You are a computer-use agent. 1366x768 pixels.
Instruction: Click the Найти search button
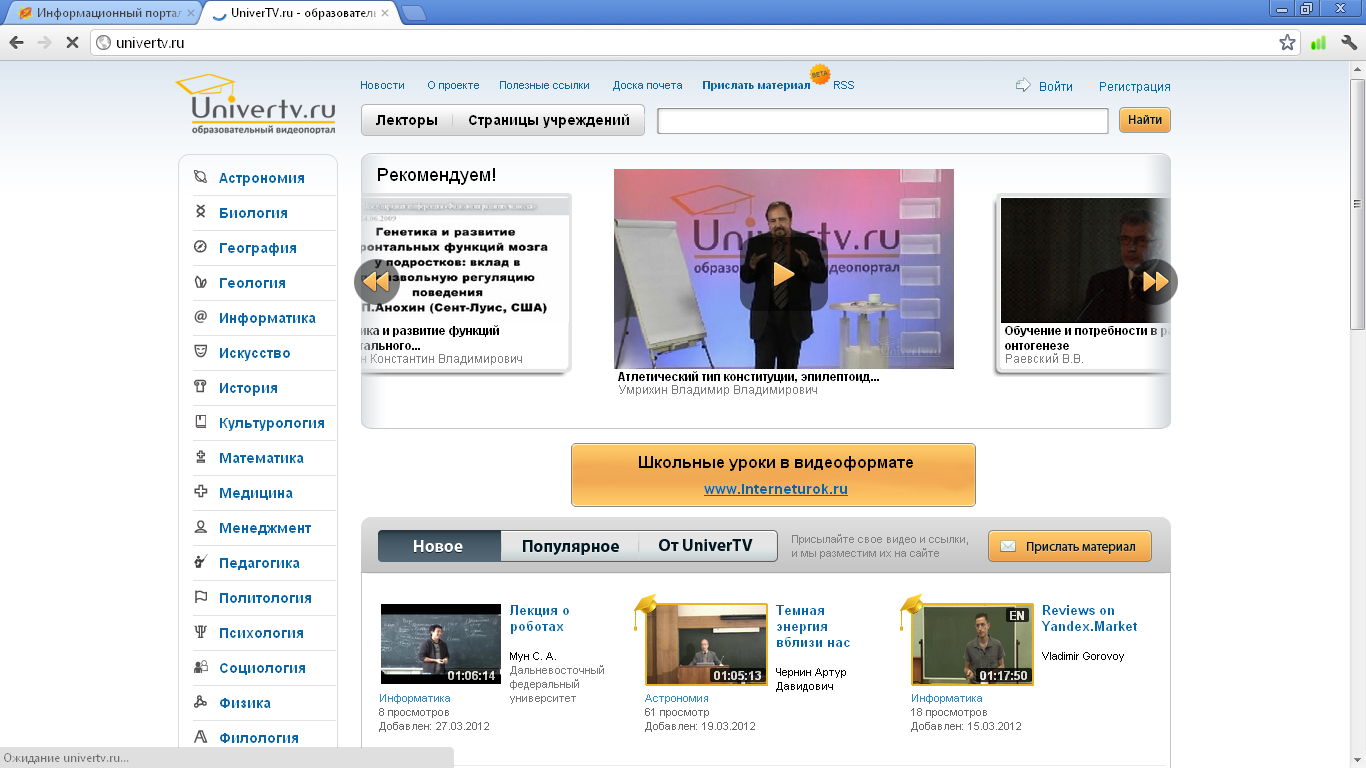pyautogui.click(x=1145, y=120)
